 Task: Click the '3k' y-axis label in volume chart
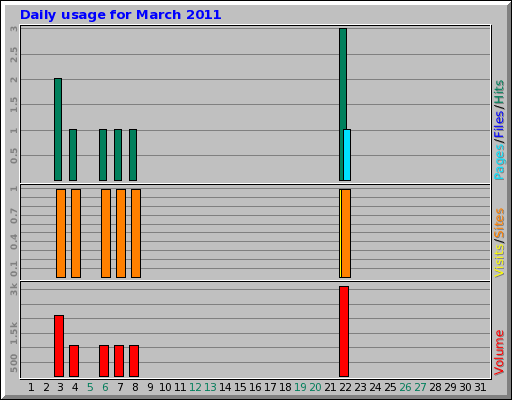coord(14,290)
